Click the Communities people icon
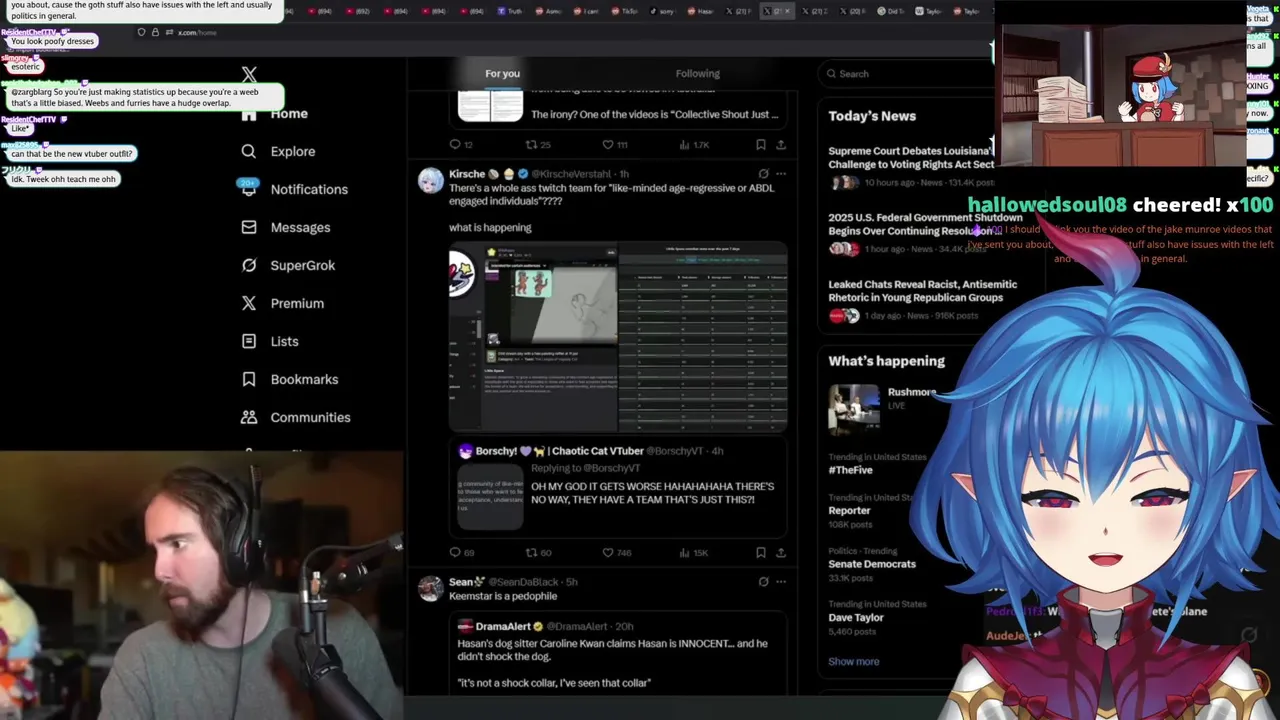This screenshot has width=1280, height=720. [x=249, y=417]
